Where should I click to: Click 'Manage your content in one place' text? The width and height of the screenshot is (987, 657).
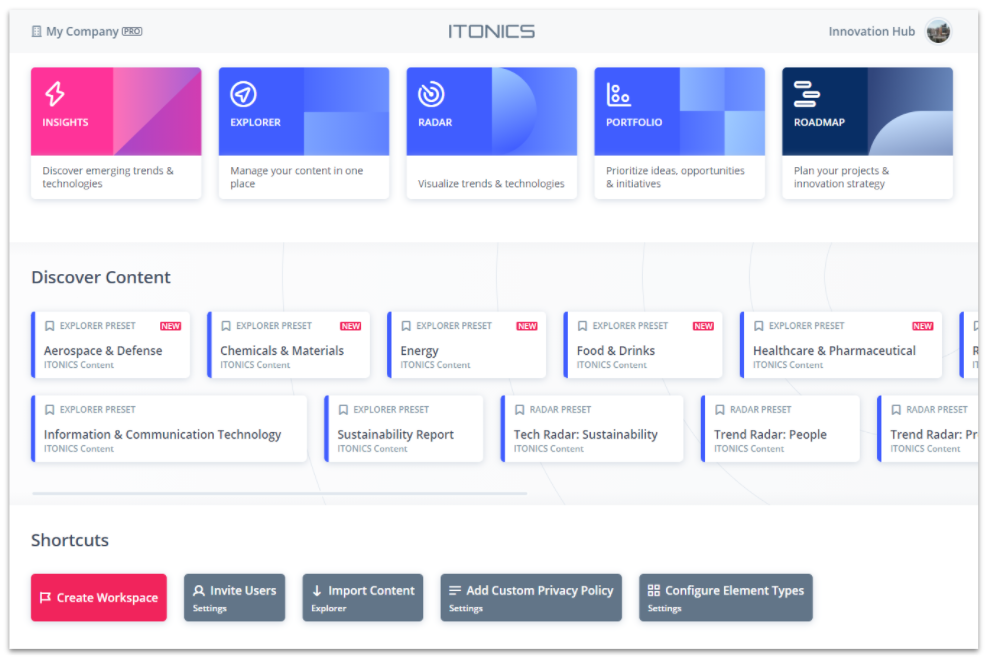pos(296,177)
